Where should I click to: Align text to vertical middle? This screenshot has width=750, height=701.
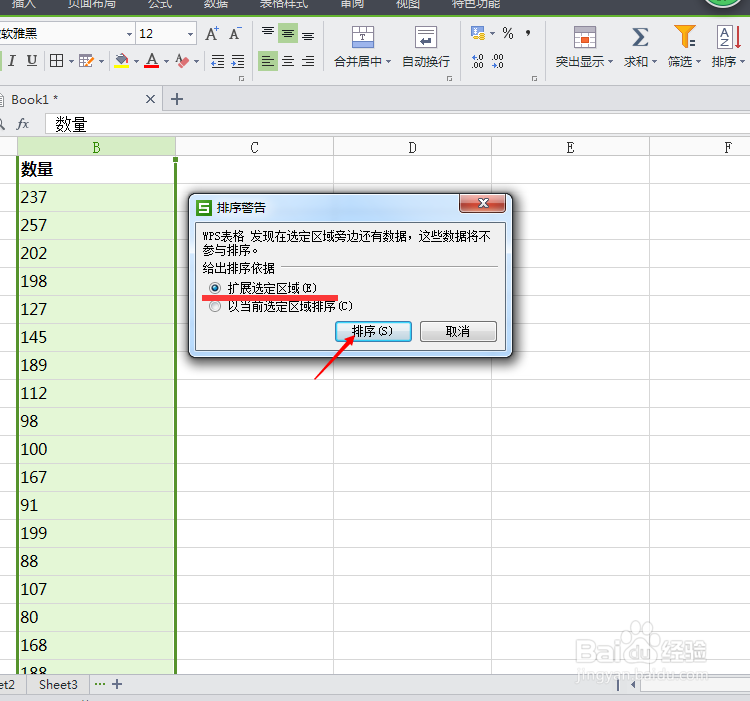coord(288,33)
